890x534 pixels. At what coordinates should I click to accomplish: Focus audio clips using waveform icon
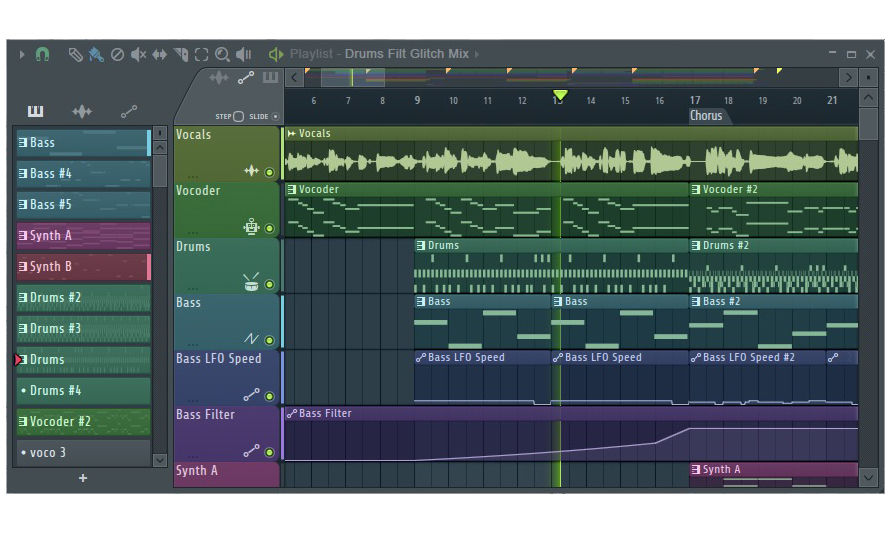(219, 78)
